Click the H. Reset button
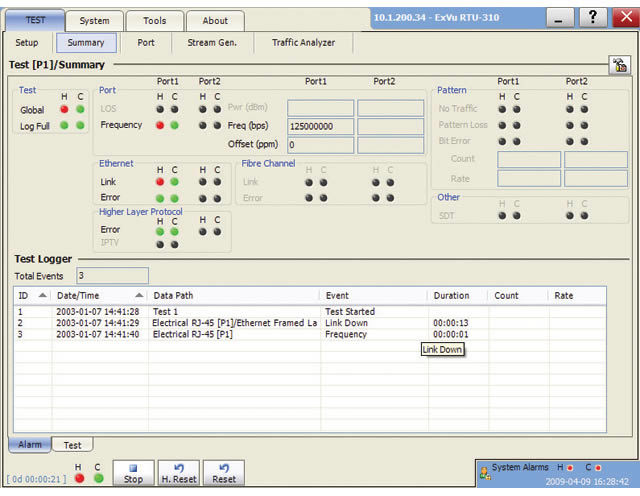 click(179, 473)
